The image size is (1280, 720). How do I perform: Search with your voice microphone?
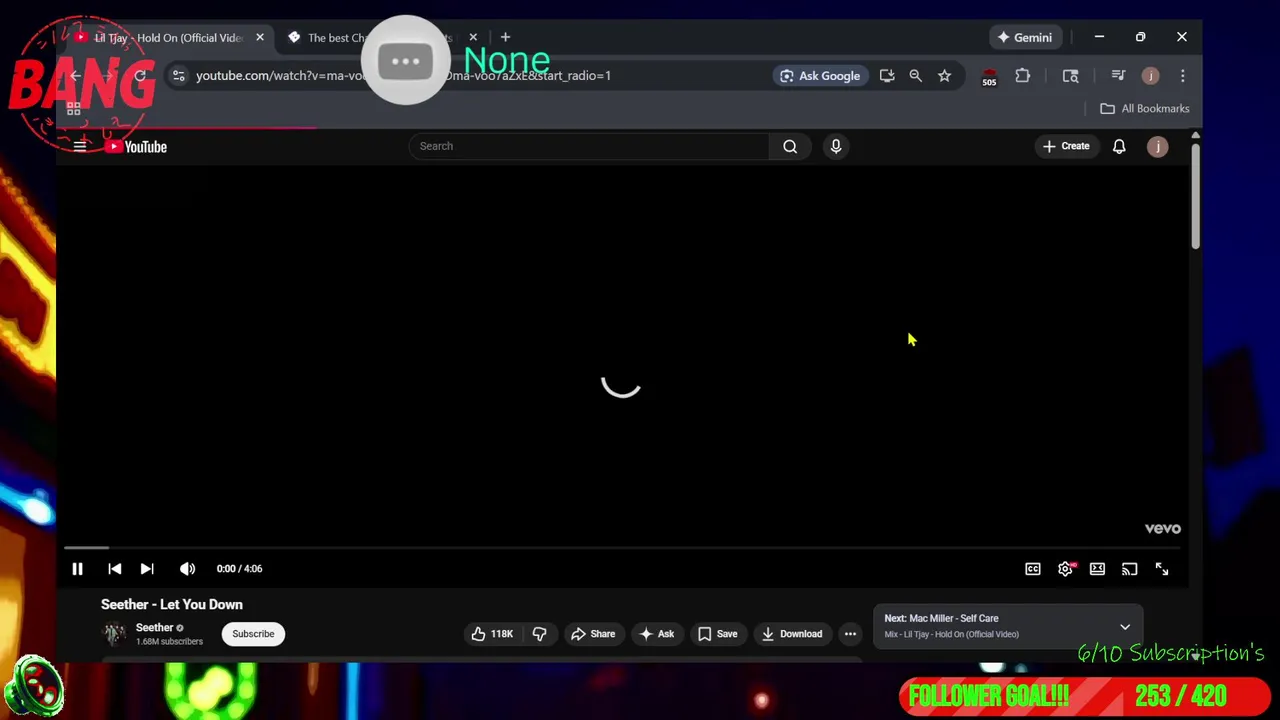point(836,146)
